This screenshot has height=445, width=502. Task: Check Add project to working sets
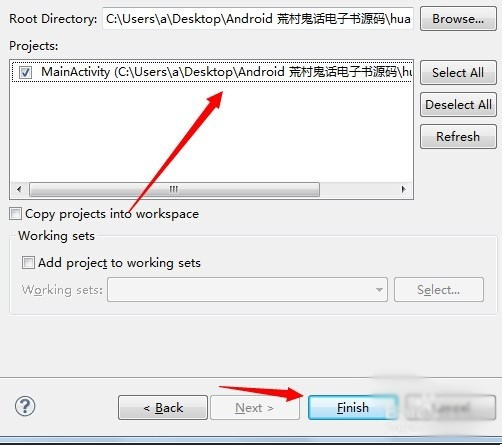pyautogui.click(x=28, y=262)
